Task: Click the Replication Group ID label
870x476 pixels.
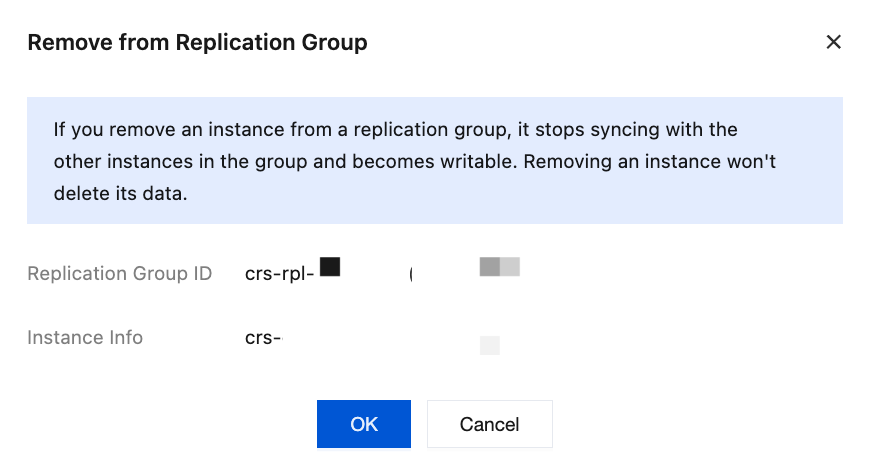Action: coord(119,274)
